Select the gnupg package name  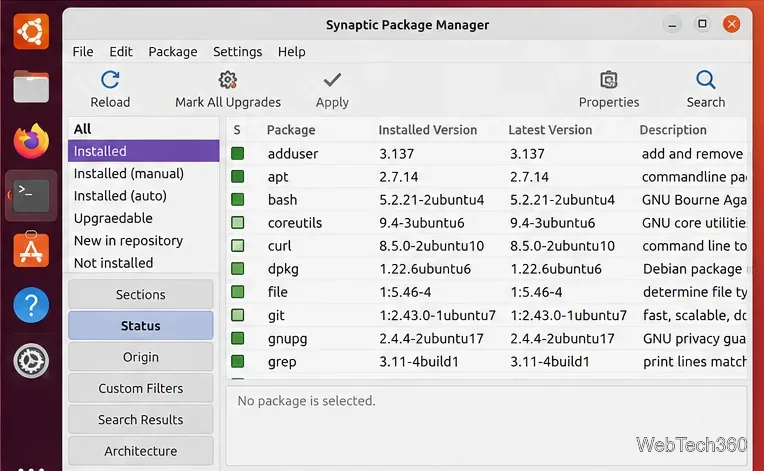coord(287,339)
